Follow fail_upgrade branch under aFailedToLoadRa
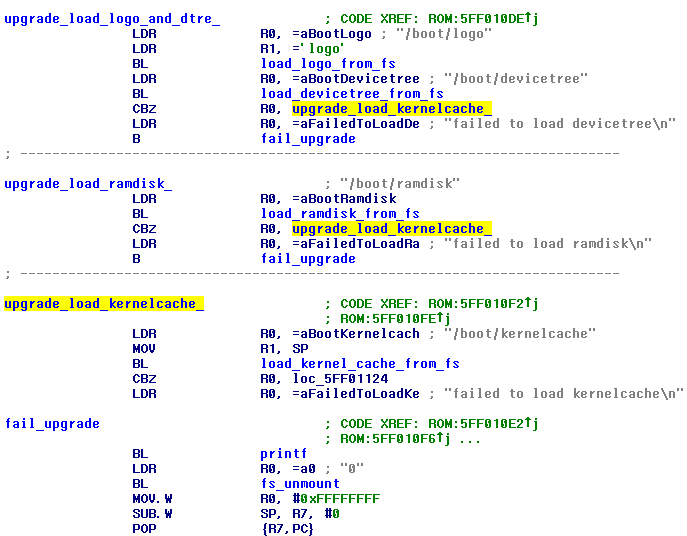This screenshot has height=536, width=687. pyautogui.click(x=308, y=259)
